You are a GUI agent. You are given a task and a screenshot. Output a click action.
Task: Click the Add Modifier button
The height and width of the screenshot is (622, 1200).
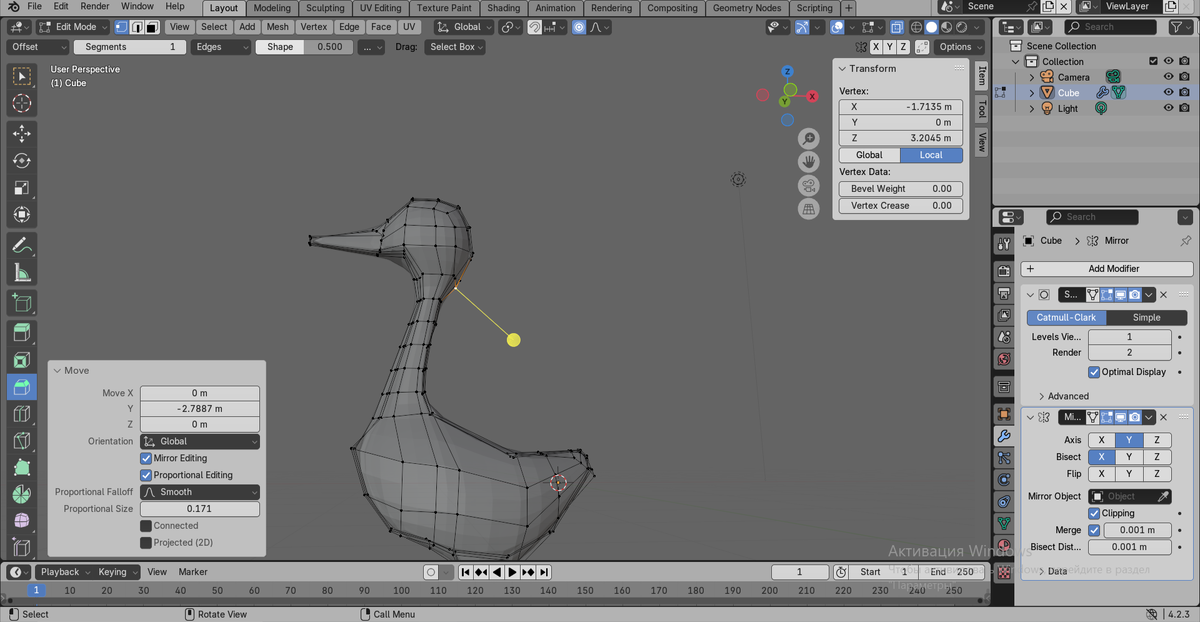(x=1107, y=269)
